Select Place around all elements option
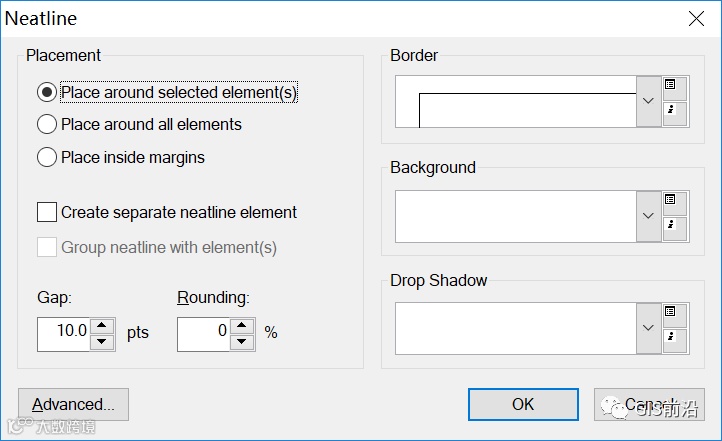722x441 pixels. pyautogui.click(x=46, y=125)
